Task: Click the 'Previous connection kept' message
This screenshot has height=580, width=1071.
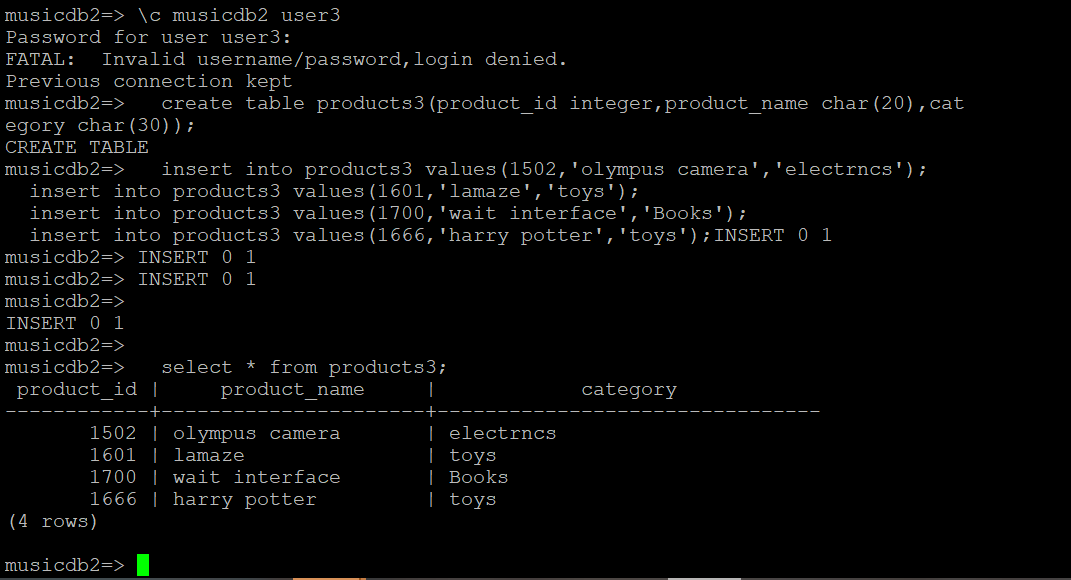Action: click(148, 82)
